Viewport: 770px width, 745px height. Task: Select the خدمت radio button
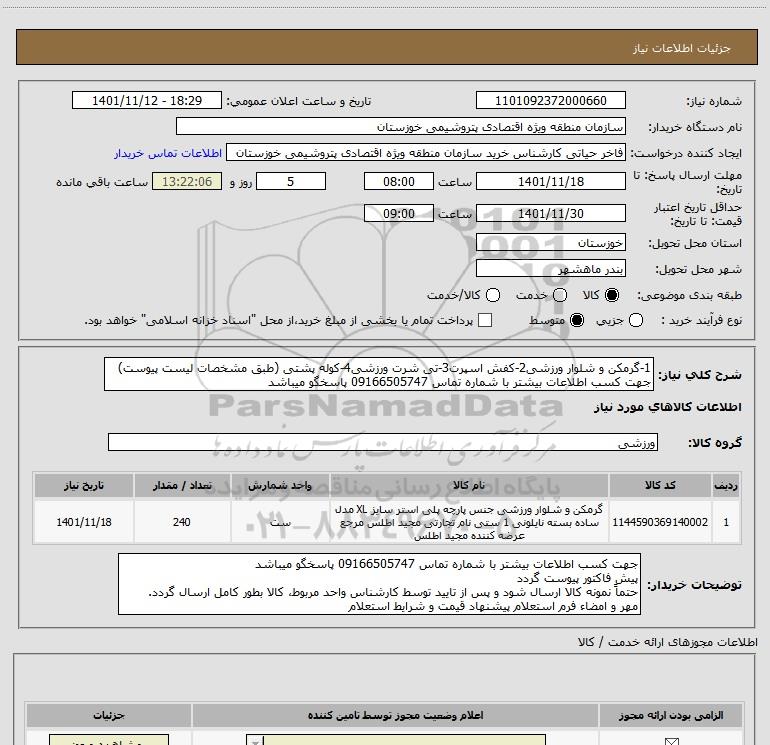pyautogui.click(x=560, y=295)
